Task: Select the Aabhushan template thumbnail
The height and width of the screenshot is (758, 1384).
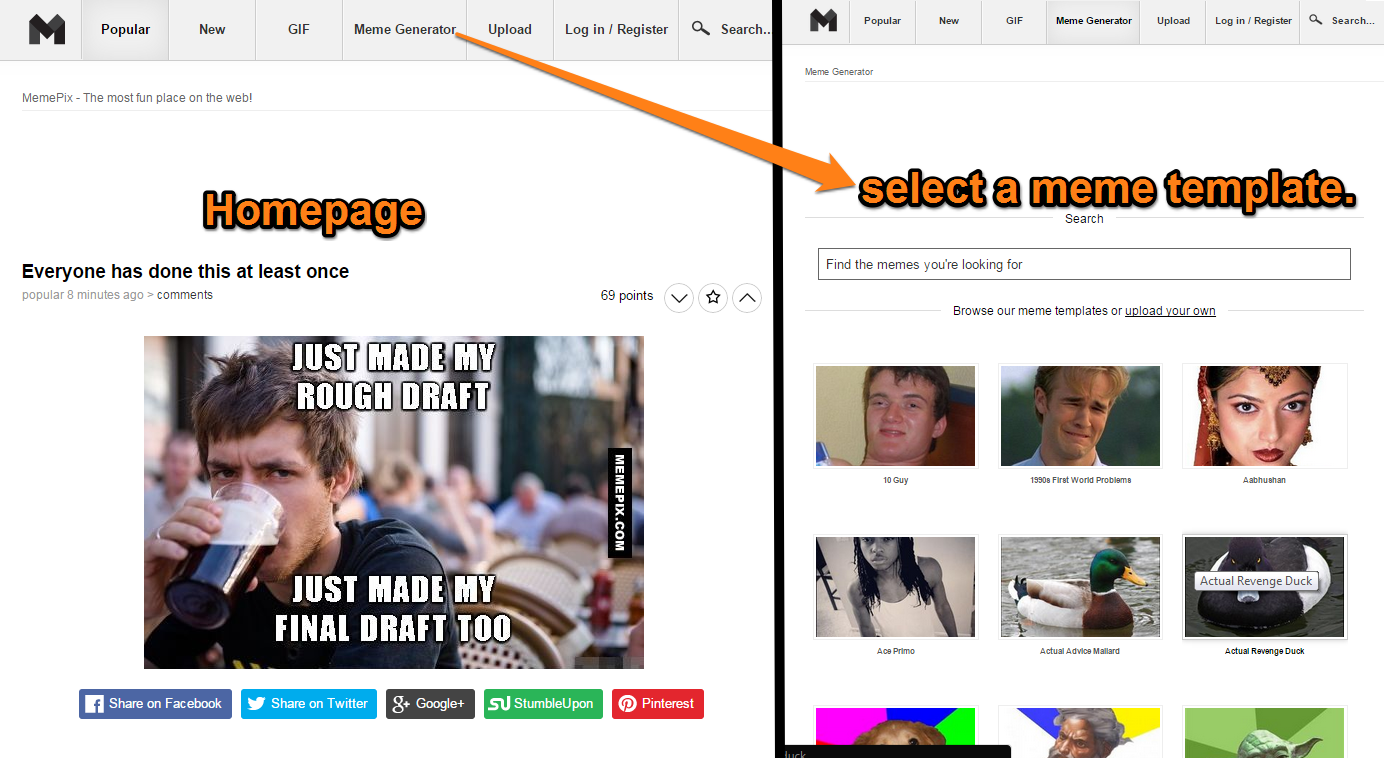Action: (x=1264, y=416)
